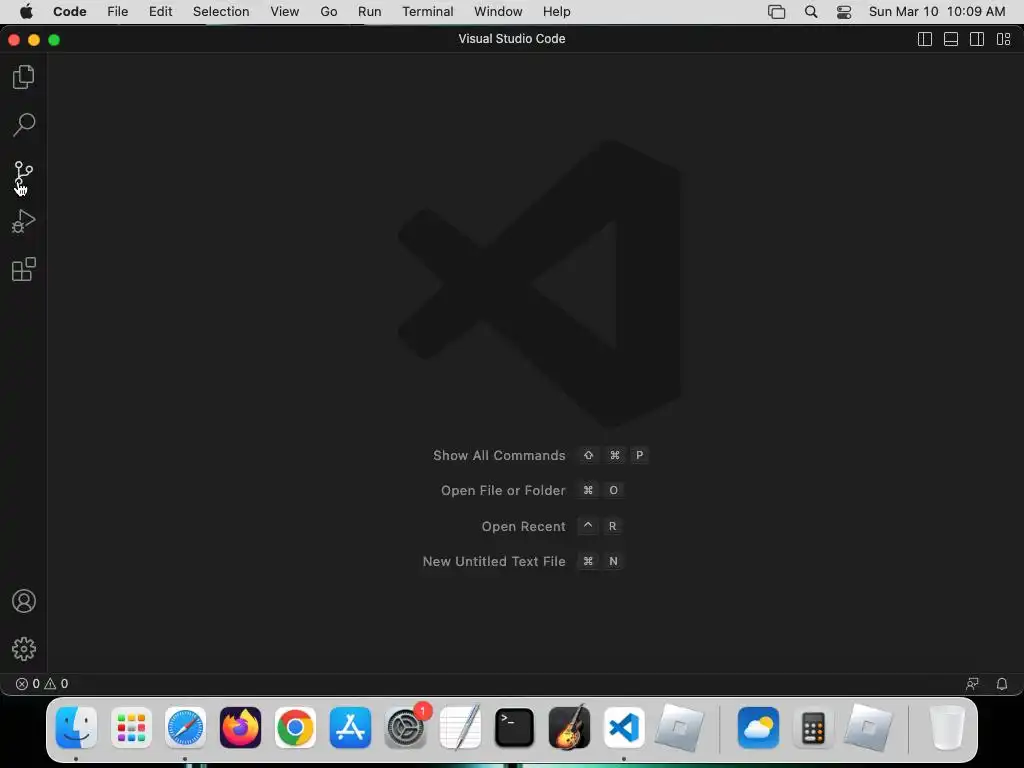Toggle Secondary Side Bar layout icon
This screenshot has height=768, width=1024.
(977, 39)
